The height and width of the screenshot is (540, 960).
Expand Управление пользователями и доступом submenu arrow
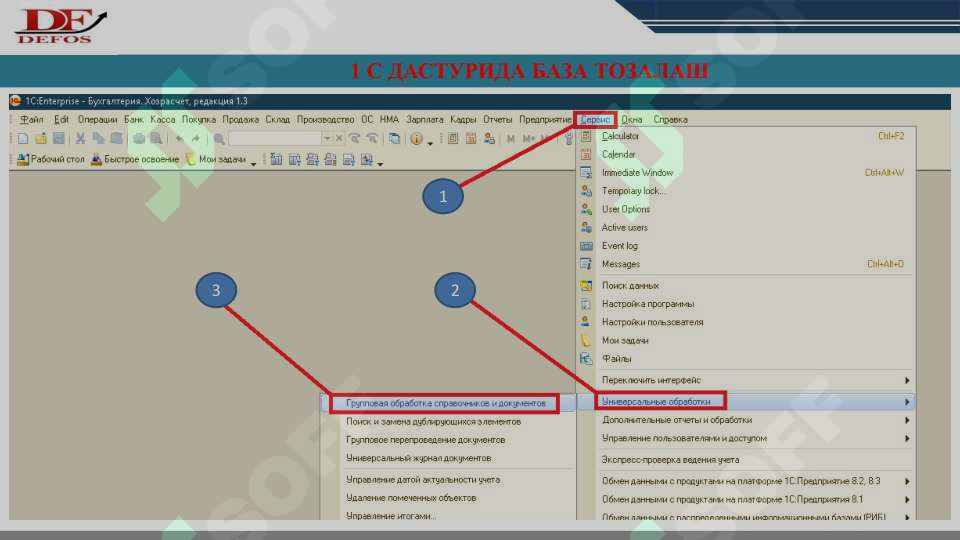[x=907, y=438]
